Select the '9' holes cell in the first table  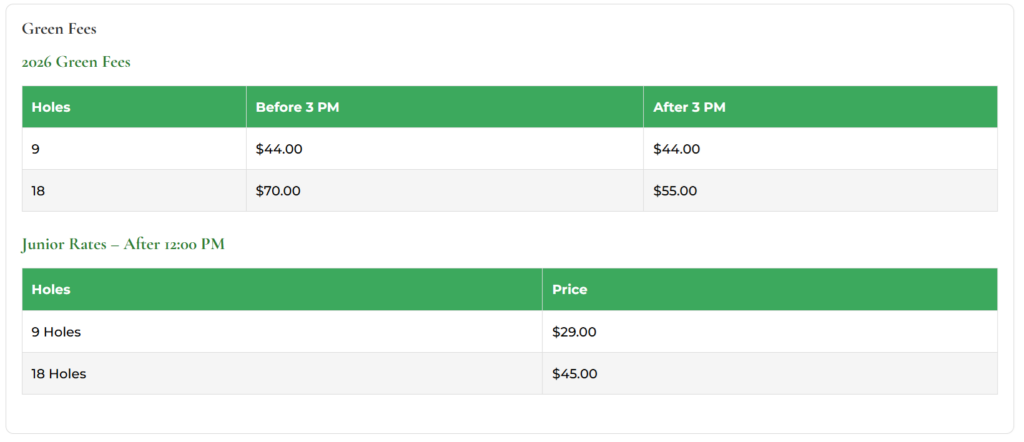36,149
